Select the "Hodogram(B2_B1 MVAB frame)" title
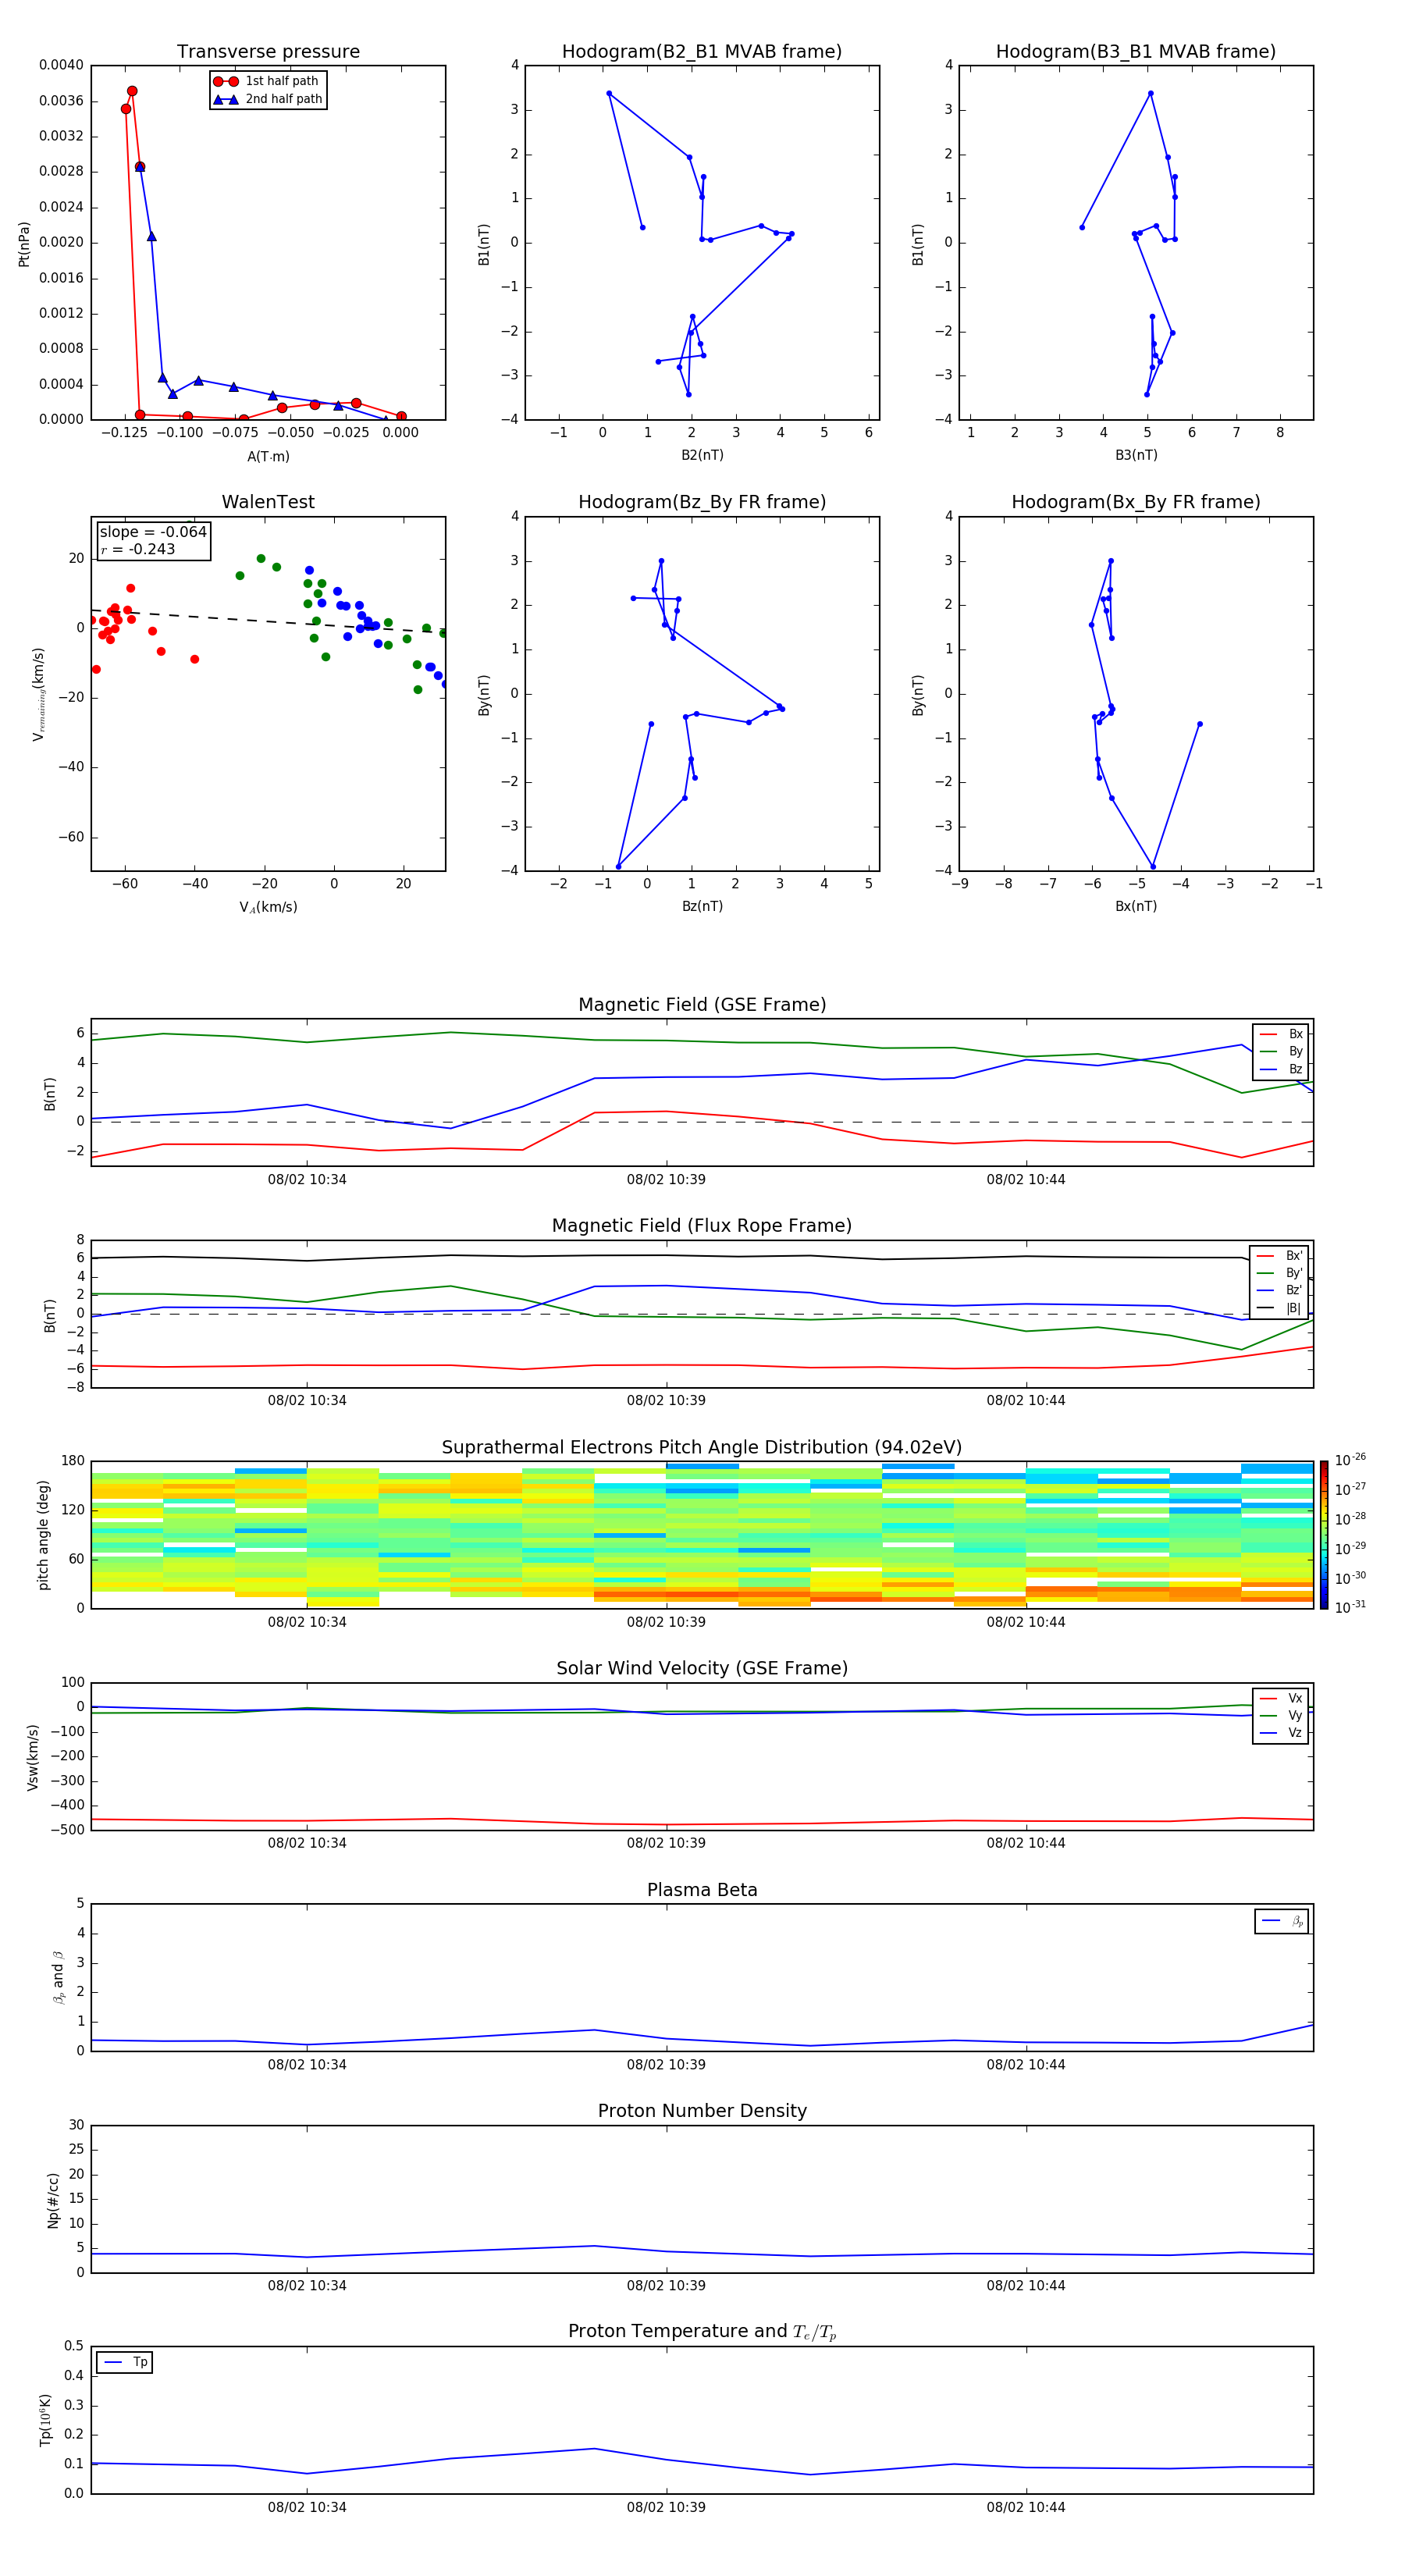Image resolution: width=1405 pixels, height=2576 pixels. click(702, 52)
